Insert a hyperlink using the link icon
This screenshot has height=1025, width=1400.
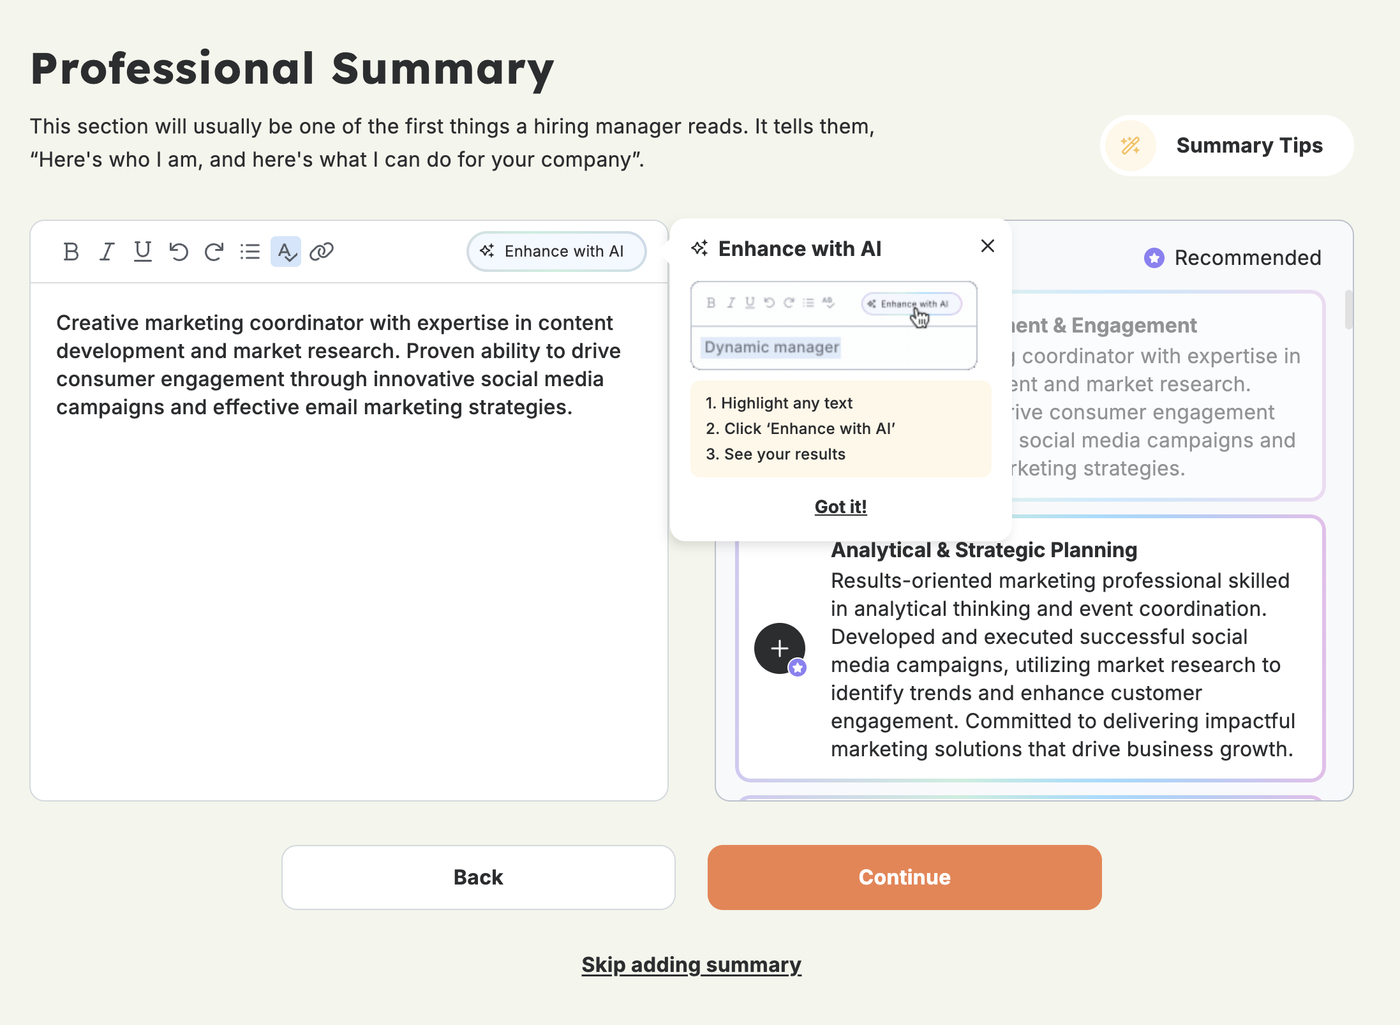tap(321, 251)
